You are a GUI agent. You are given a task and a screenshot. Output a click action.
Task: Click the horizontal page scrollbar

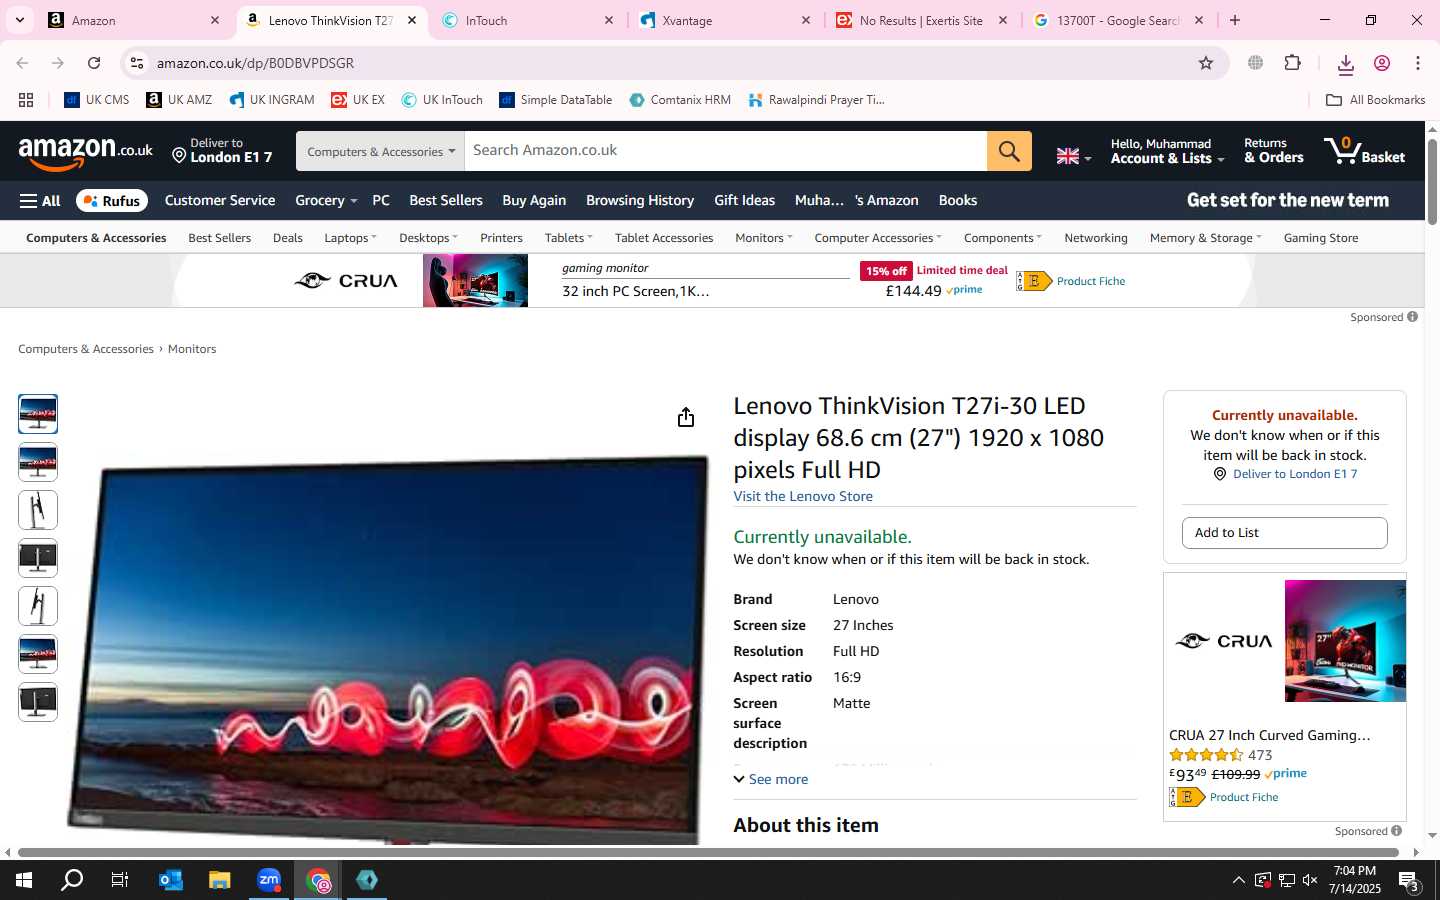click(707, 853)
